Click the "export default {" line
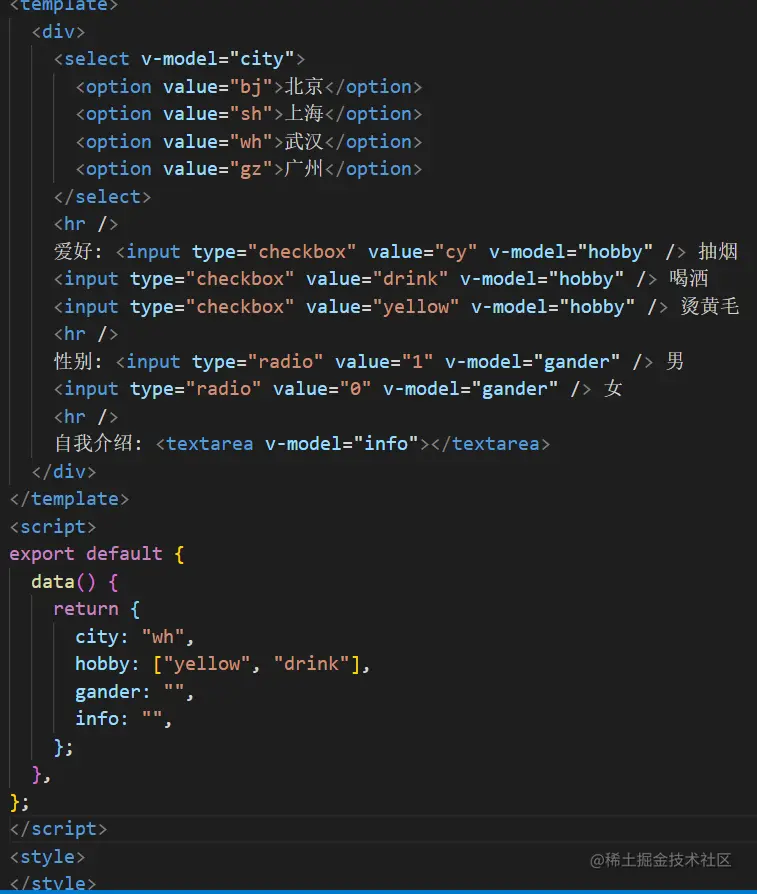This screenshot has height=894, width=757. [97, 554]
